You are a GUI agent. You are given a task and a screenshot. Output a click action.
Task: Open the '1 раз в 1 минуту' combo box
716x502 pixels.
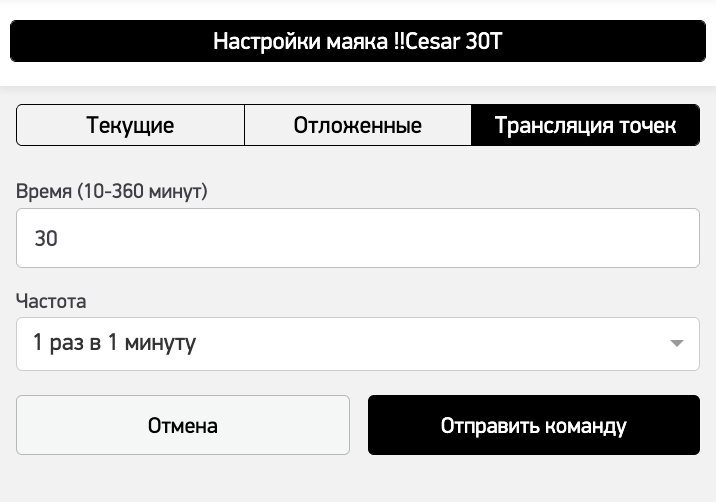(x=357, y=344)
